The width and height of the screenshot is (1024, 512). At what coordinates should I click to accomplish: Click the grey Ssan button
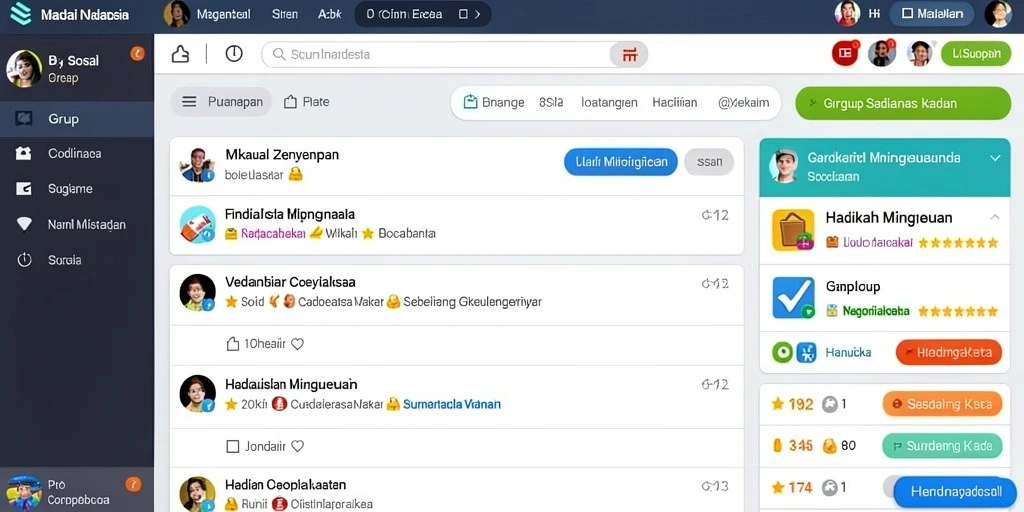point(709,161)
